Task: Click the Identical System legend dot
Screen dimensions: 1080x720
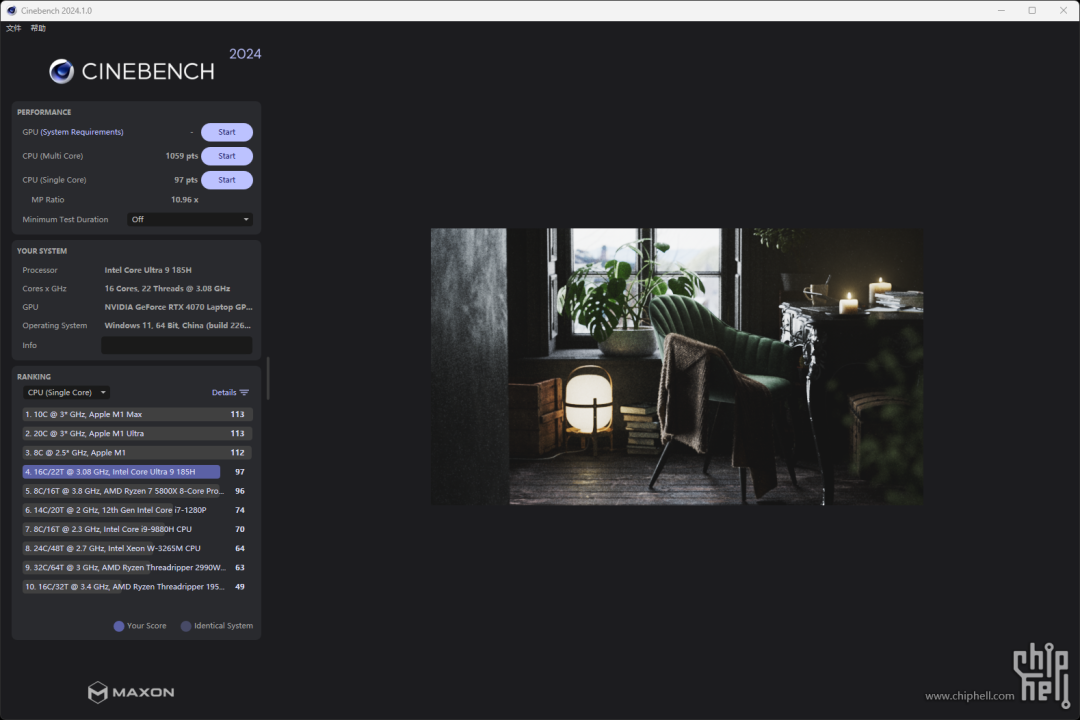Action: coord(186,626)
